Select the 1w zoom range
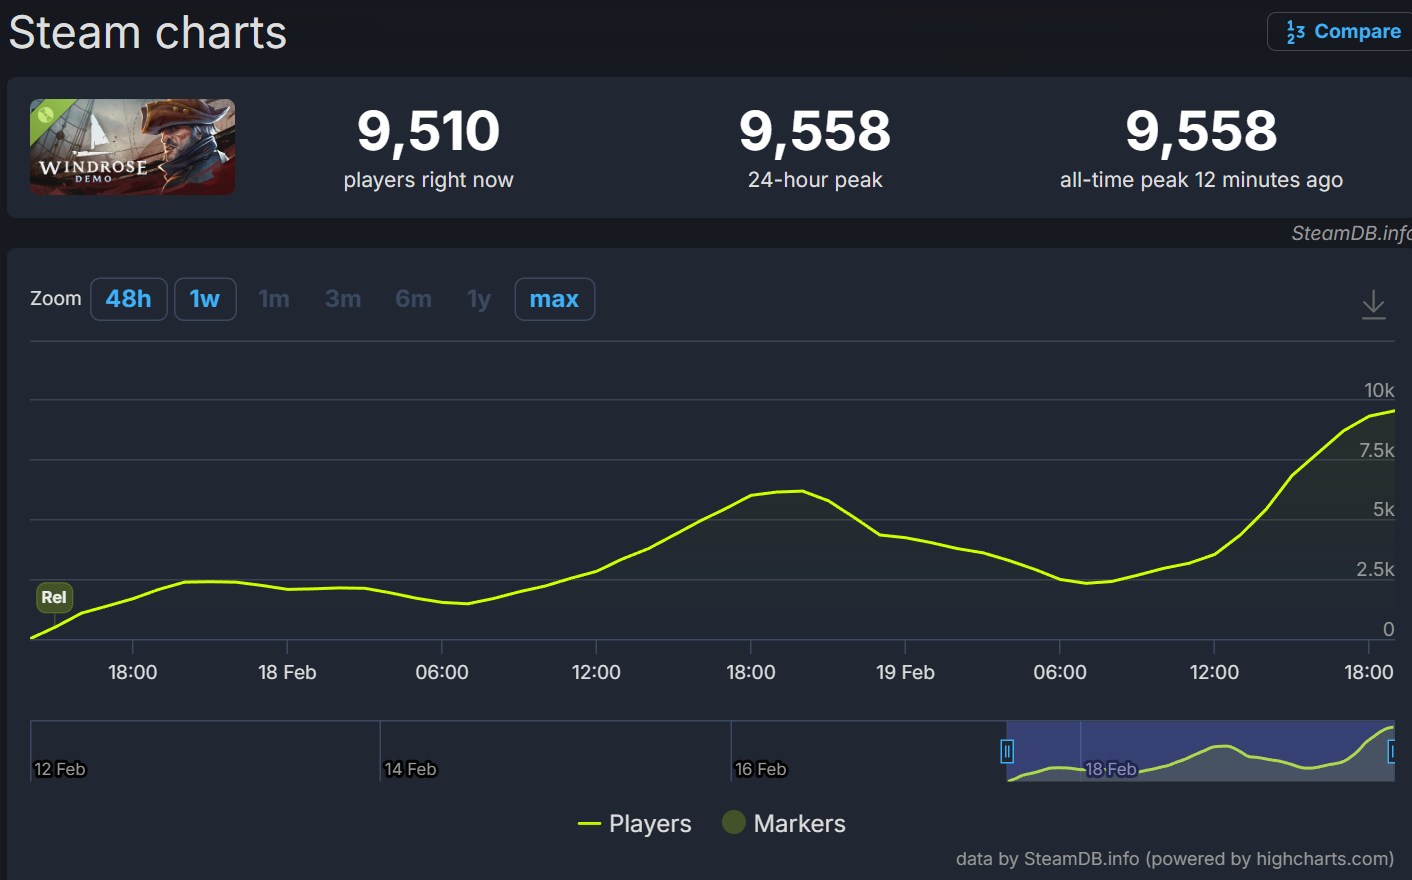Viewport: 1412px width, 880px height. point(205,299)
